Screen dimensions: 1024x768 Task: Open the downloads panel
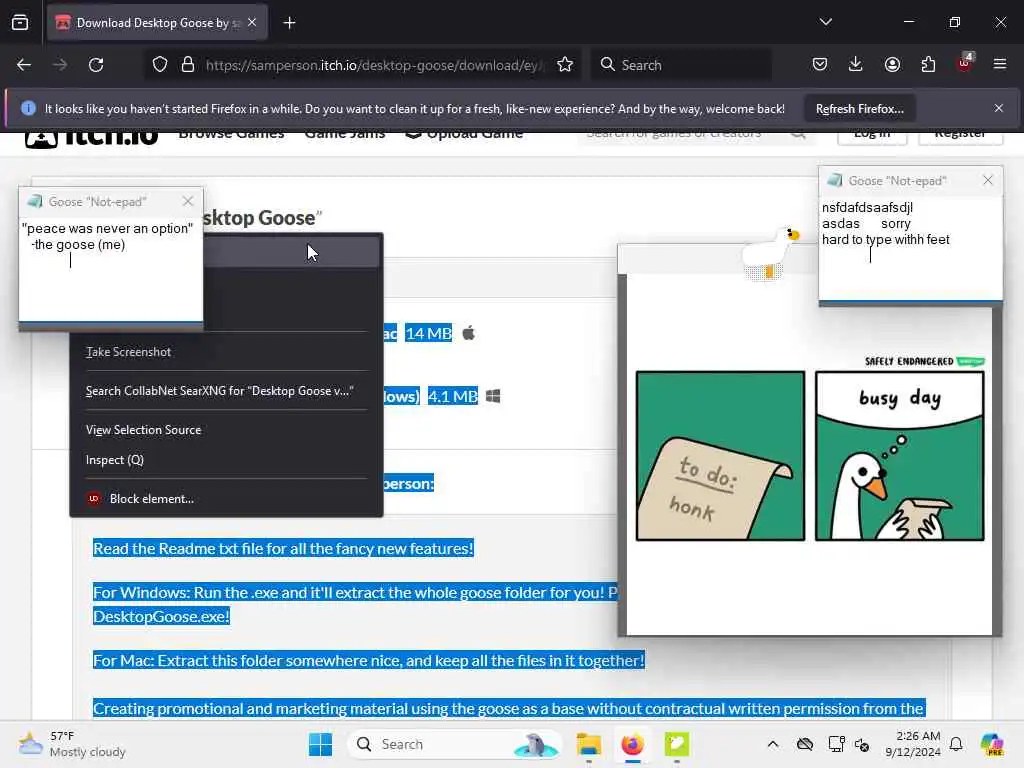pos(856,65)
